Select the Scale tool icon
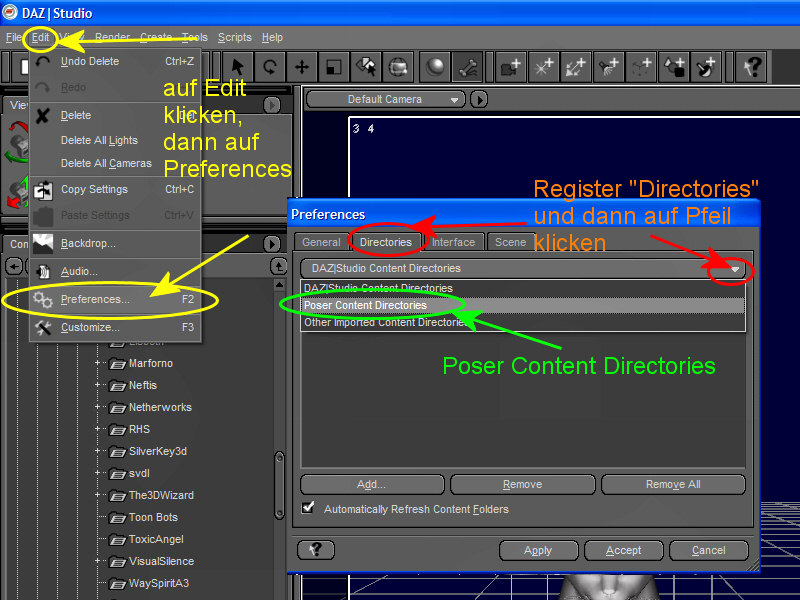Viewport: 800px width, 600px height. pyautogui.click(x=334, y=67)
